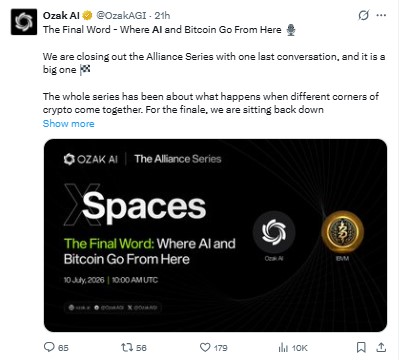Click the golden IBVM coin logo
400x360 pixels.
(x=342, y=232)
